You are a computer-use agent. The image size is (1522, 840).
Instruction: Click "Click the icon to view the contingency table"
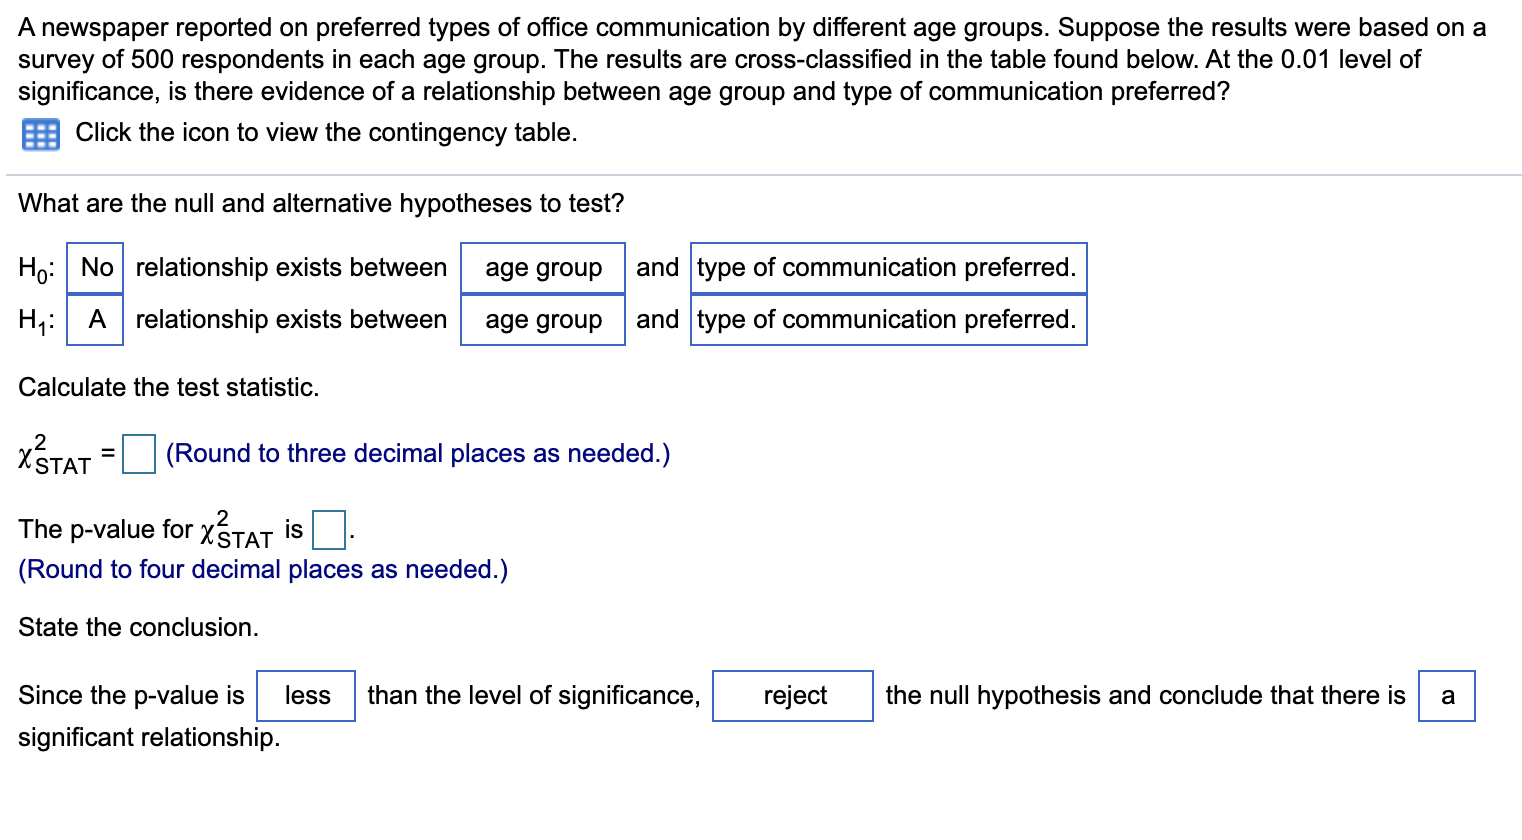point(325,132)
